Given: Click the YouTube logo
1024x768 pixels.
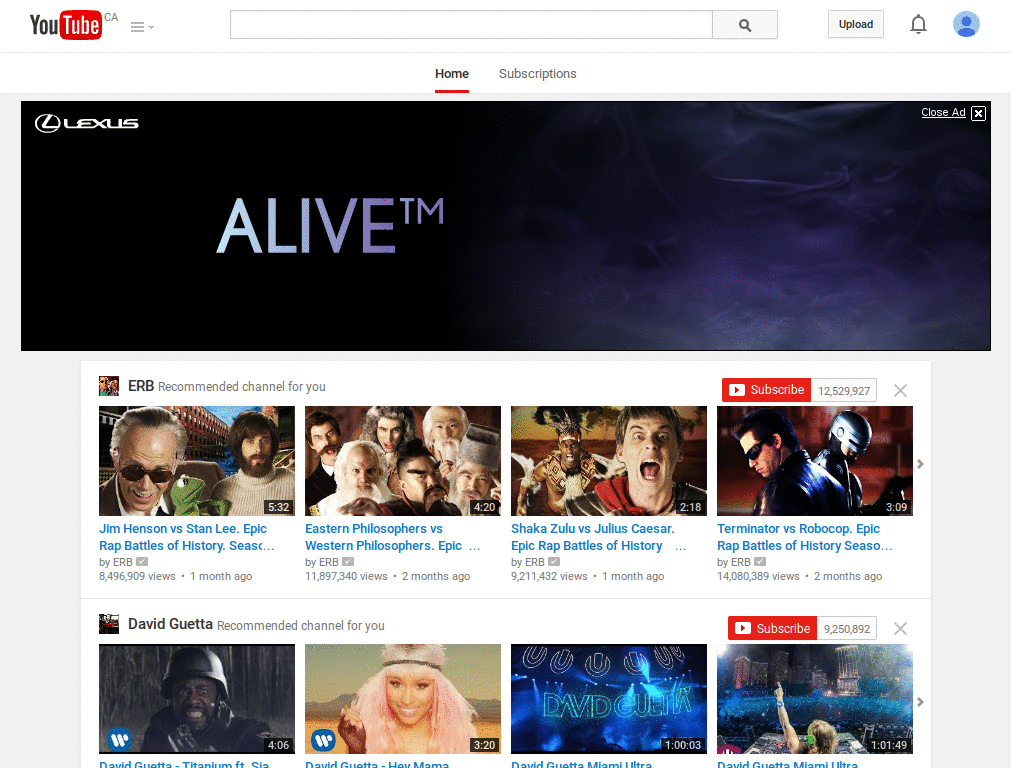Looking at the screenshot, I should 66,25.
